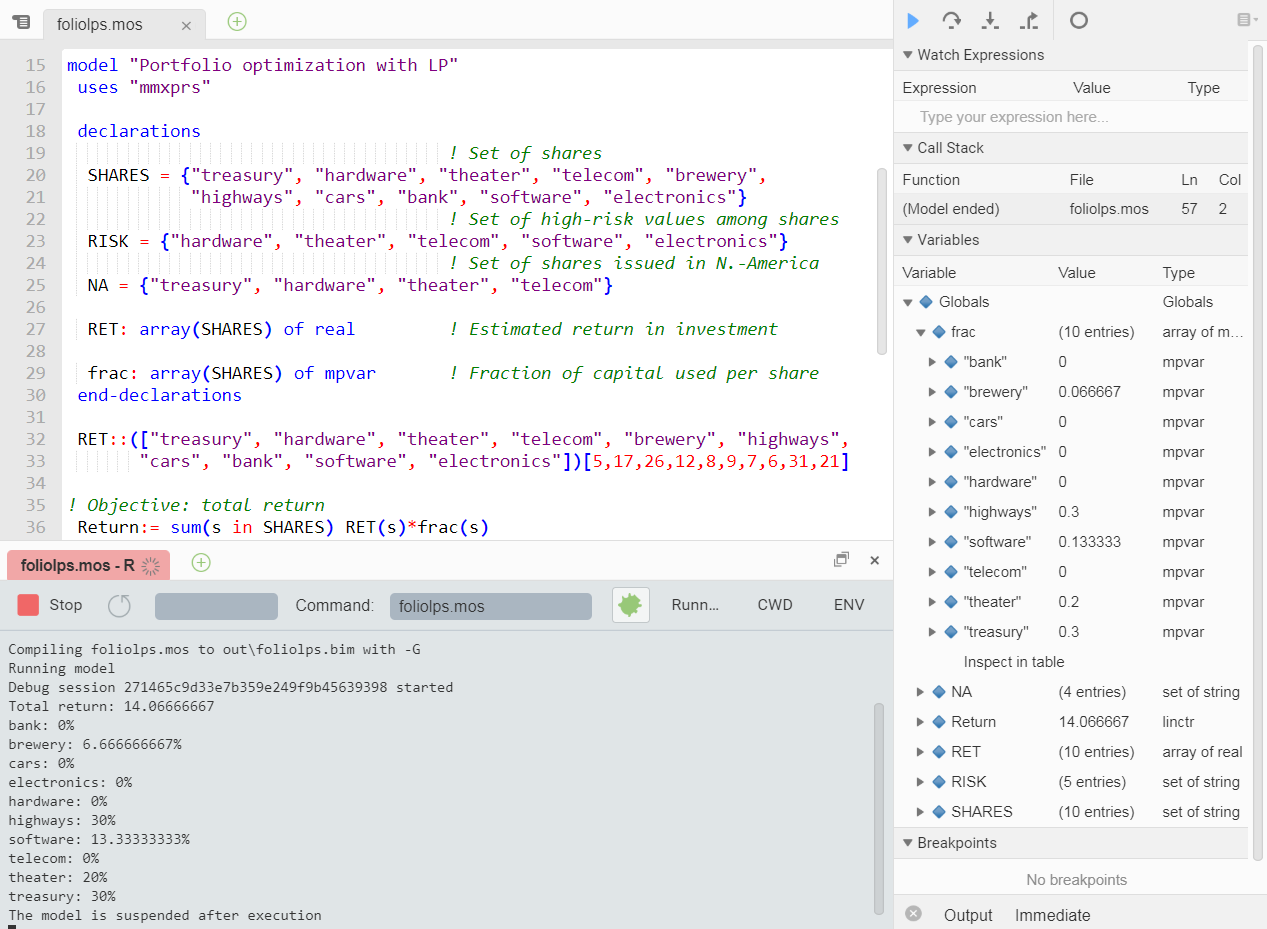Open the Inspect in table link
This screenshot has width=1267, height=929.
tap(1013, 662)
